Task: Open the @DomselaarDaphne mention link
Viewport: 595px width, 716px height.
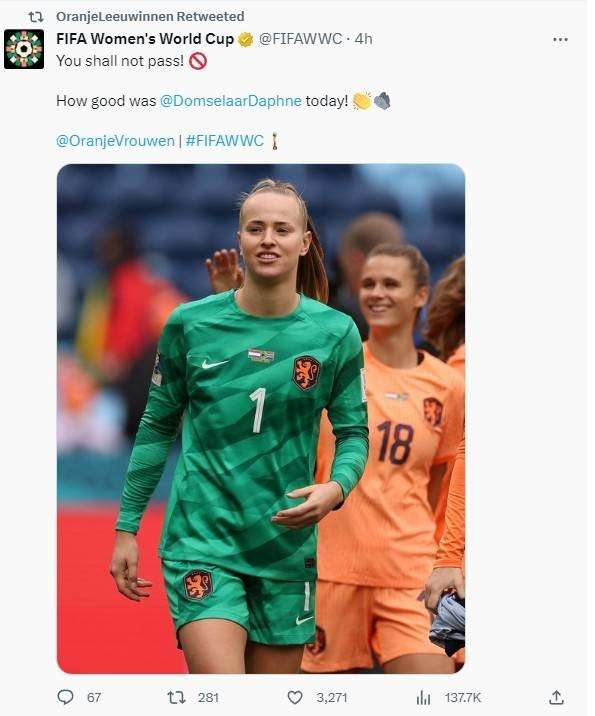Action: pos(231,100)
